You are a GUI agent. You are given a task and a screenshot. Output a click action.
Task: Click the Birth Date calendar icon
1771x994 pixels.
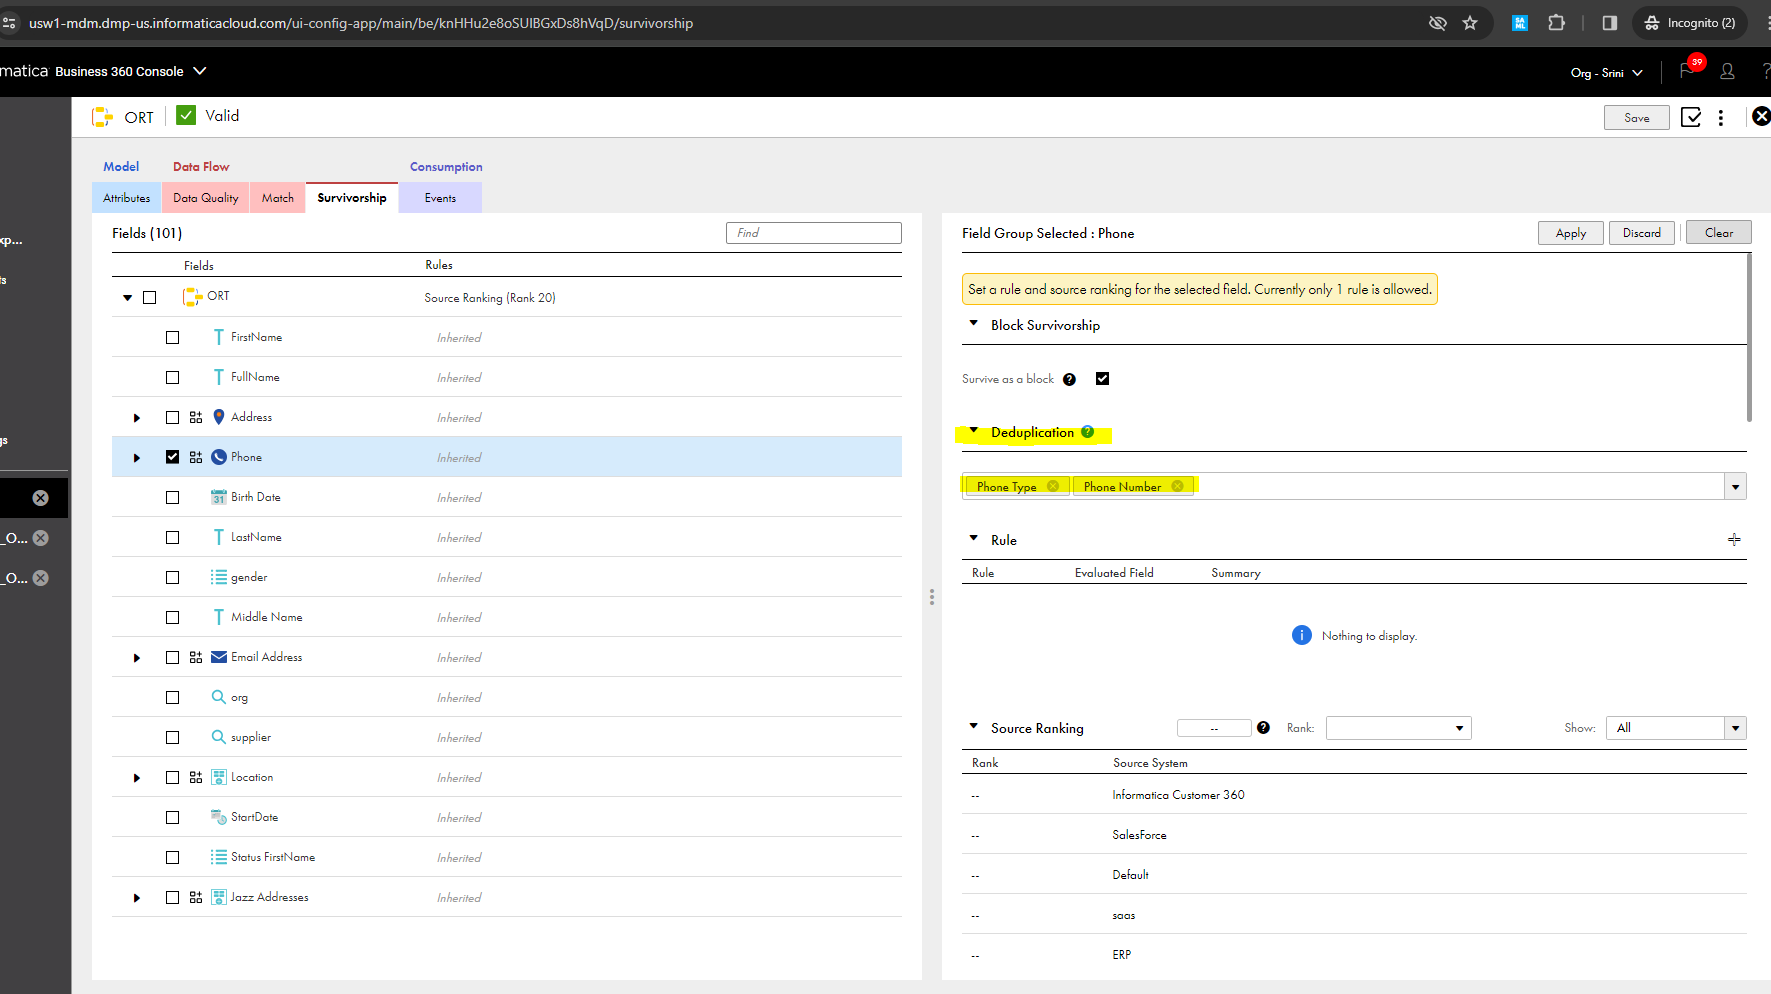click(x=219, y=497)
